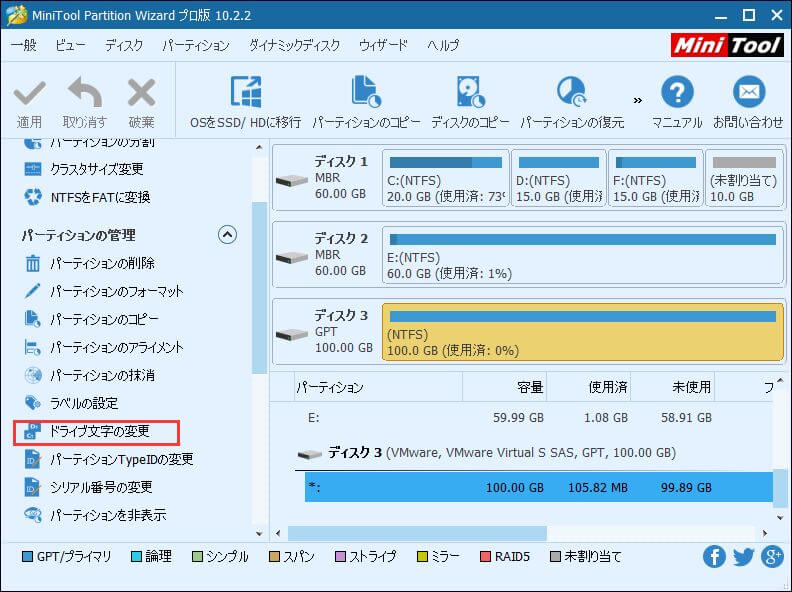Collapse the パーティションの管理 section
The width and height of the screenshot is (792, 592).
click(x=227, y=235)
